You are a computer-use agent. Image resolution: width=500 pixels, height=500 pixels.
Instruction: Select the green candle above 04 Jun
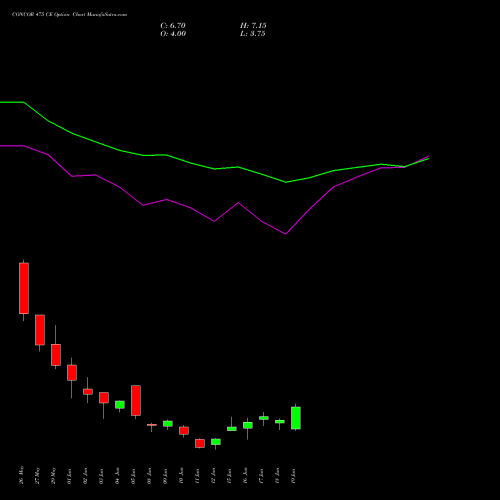tap(120, 405)
